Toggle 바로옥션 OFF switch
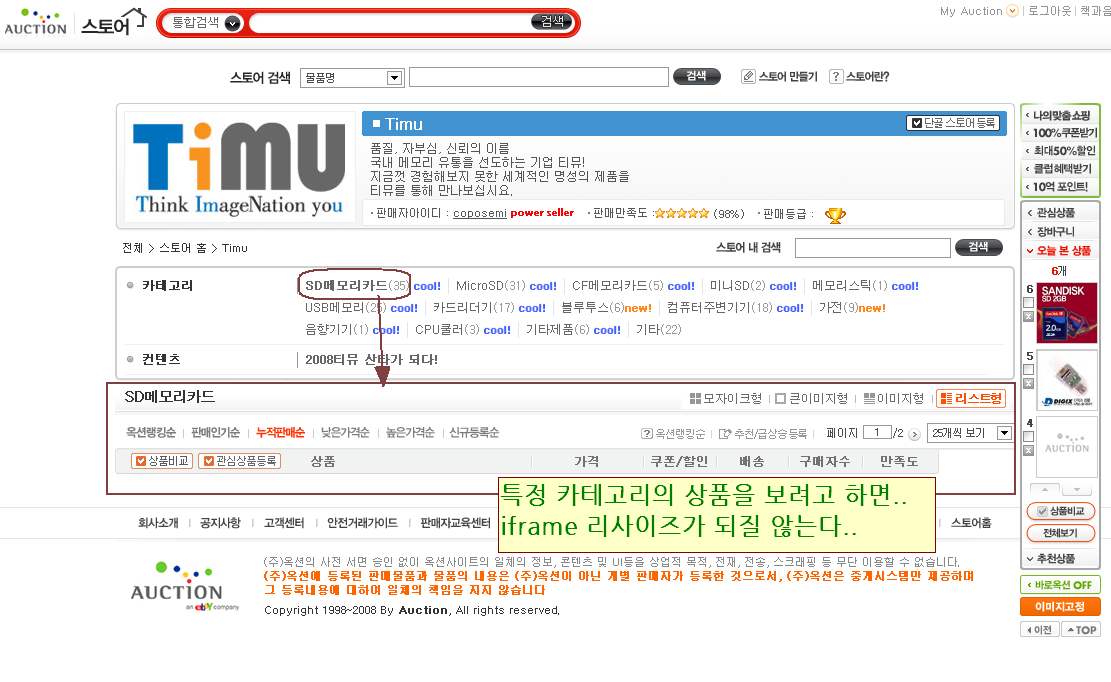The width and height of the screenshot is (1111, 682). click(1060, 585)
